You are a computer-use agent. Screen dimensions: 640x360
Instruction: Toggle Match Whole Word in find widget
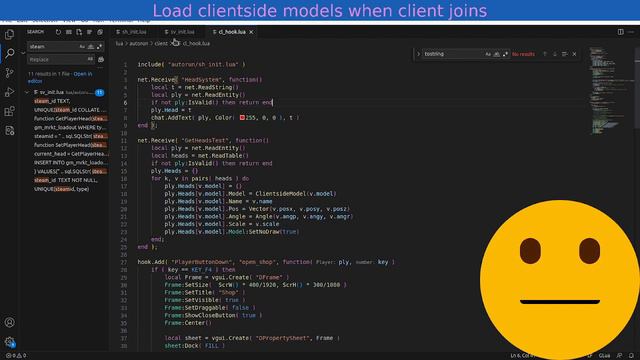(x=497, y=54)
